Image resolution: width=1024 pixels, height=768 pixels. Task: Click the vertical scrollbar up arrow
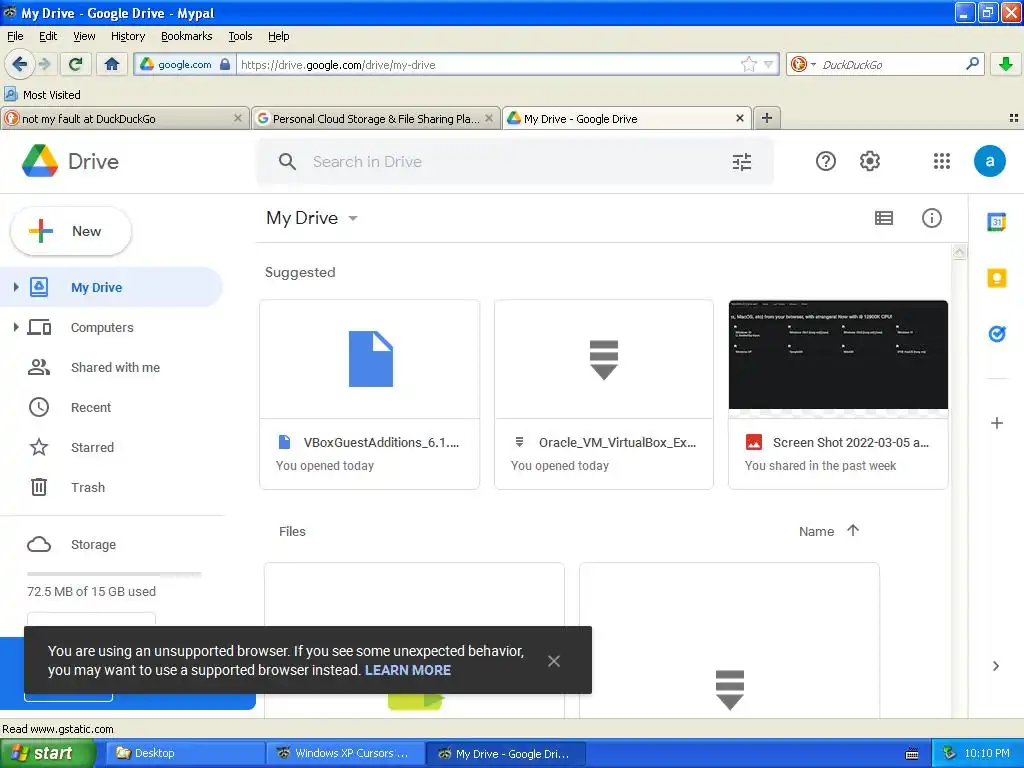coord(959,252)
